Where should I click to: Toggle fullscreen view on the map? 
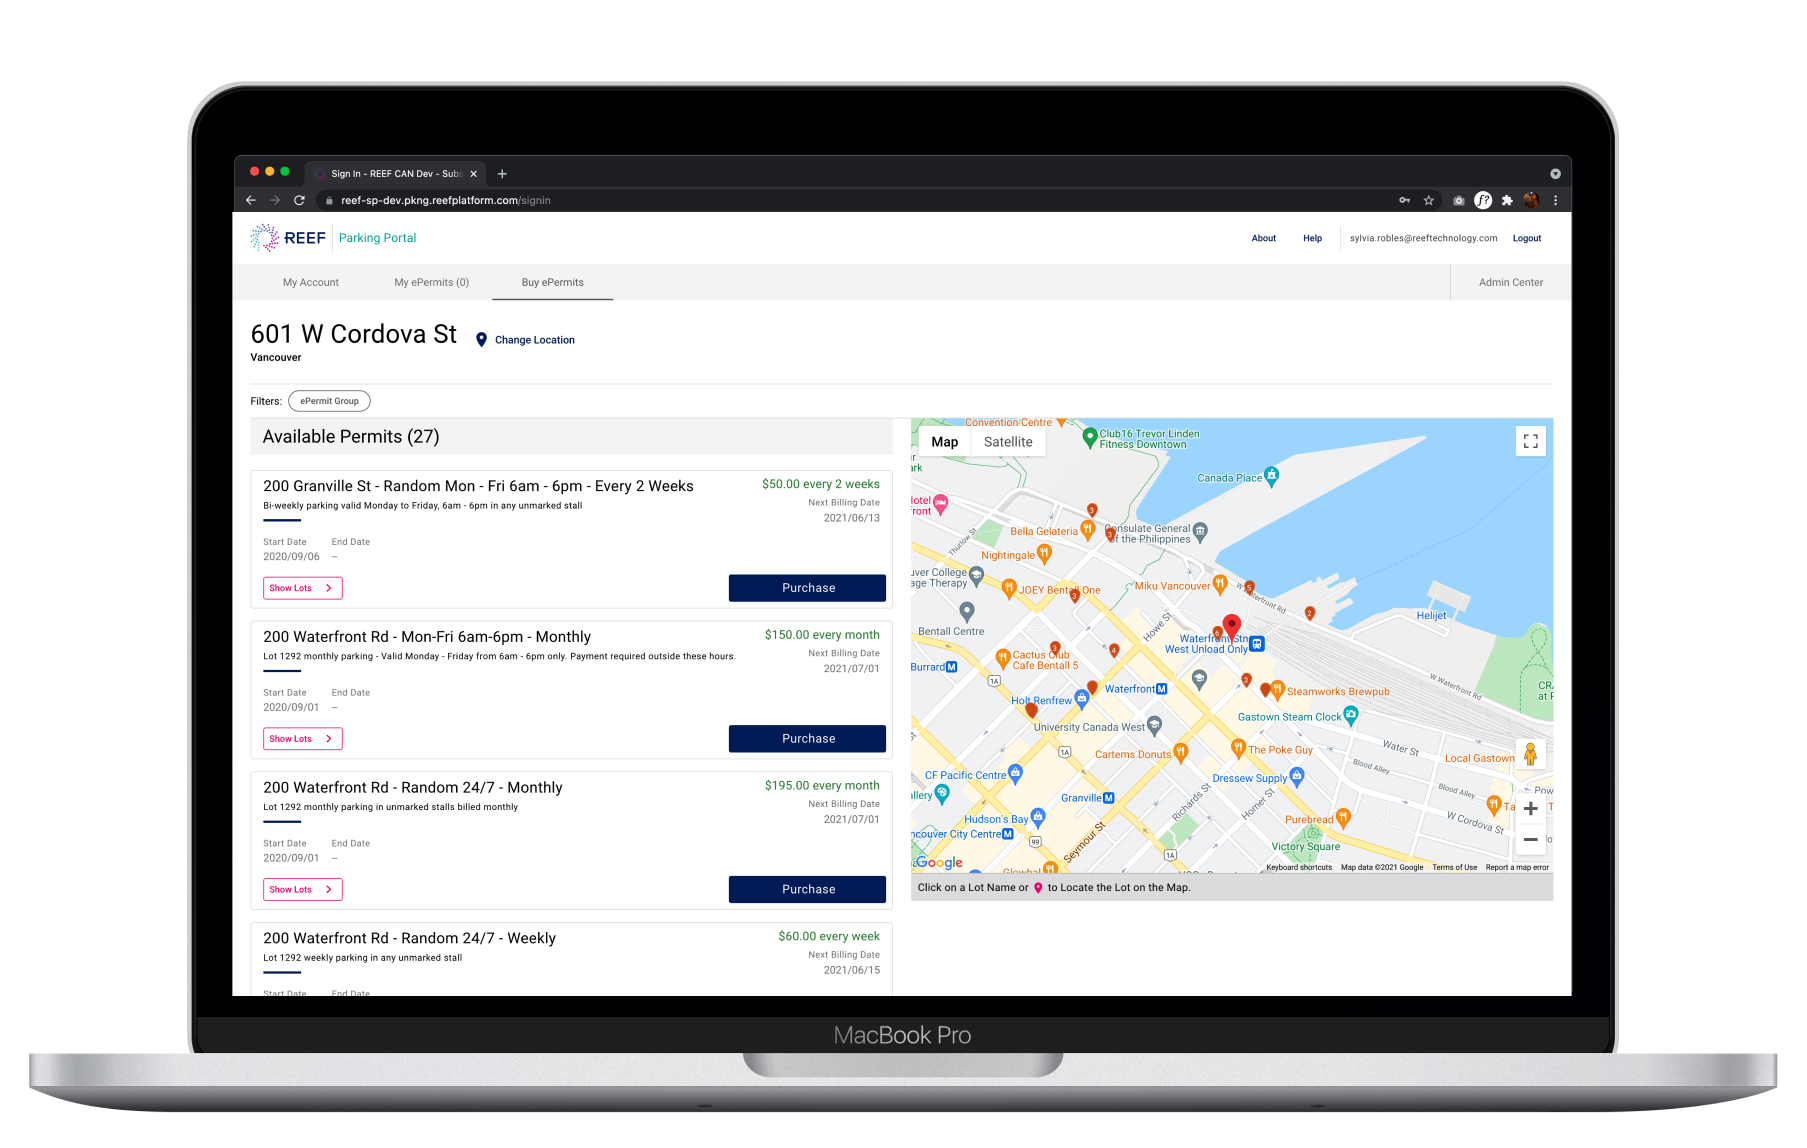click(1530, 441)
